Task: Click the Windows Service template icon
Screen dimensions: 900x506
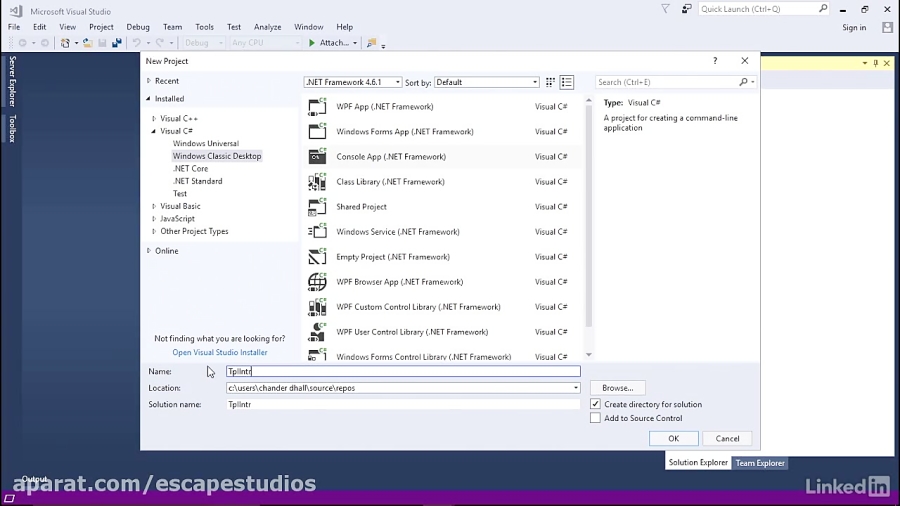Action: (x=317, y=232)
